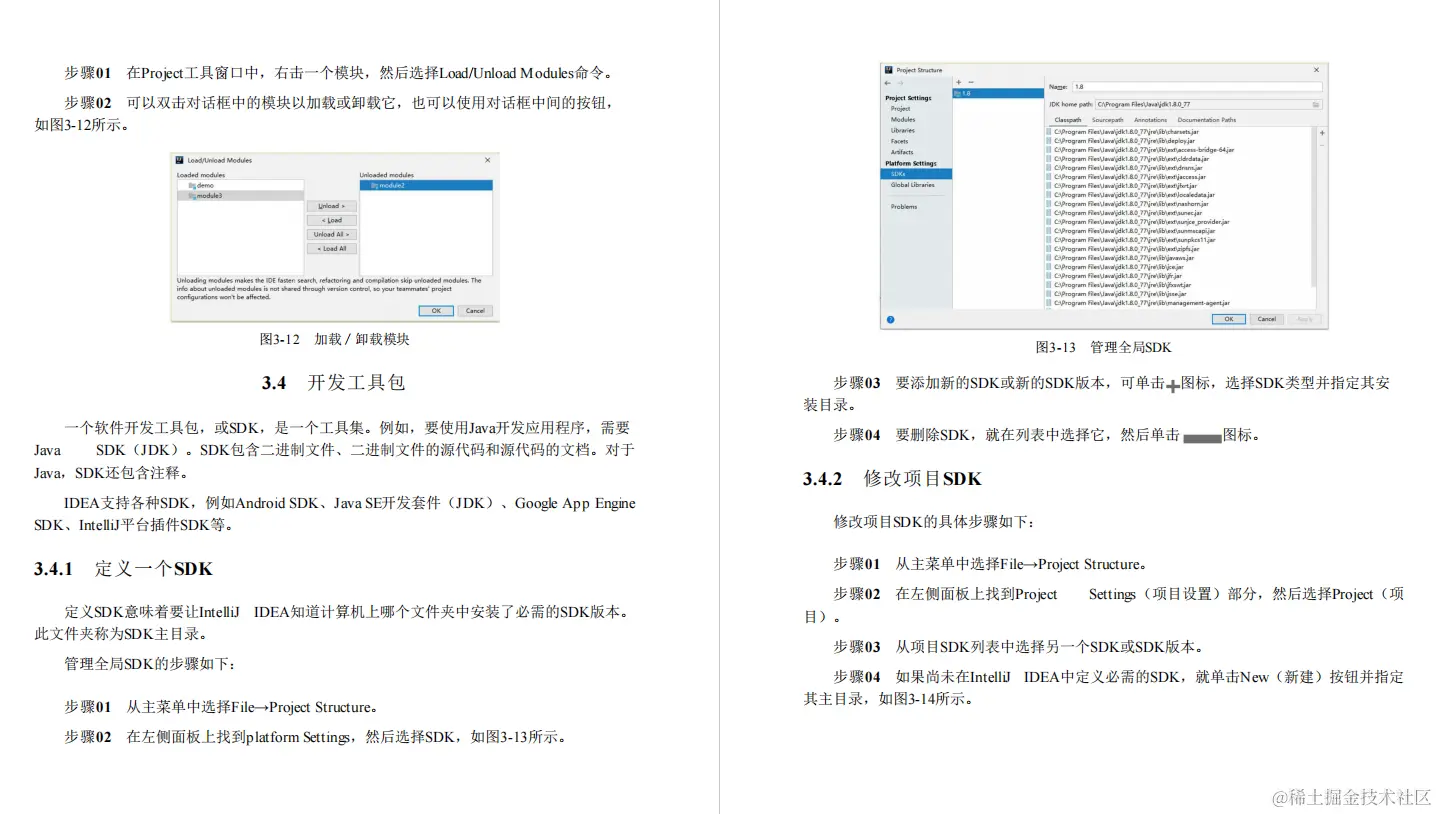
Task: Select module2 in Unloaded modules list
Action: point(426,185)
